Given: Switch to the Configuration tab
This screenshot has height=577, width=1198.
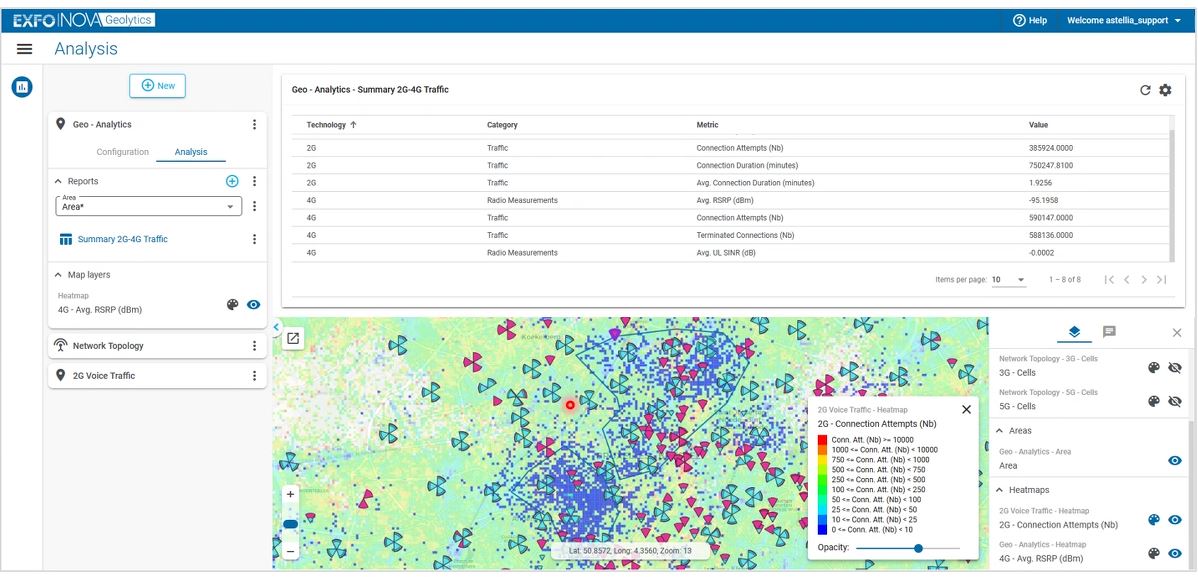Looking at the screenshot, I should tap(122, 152).
